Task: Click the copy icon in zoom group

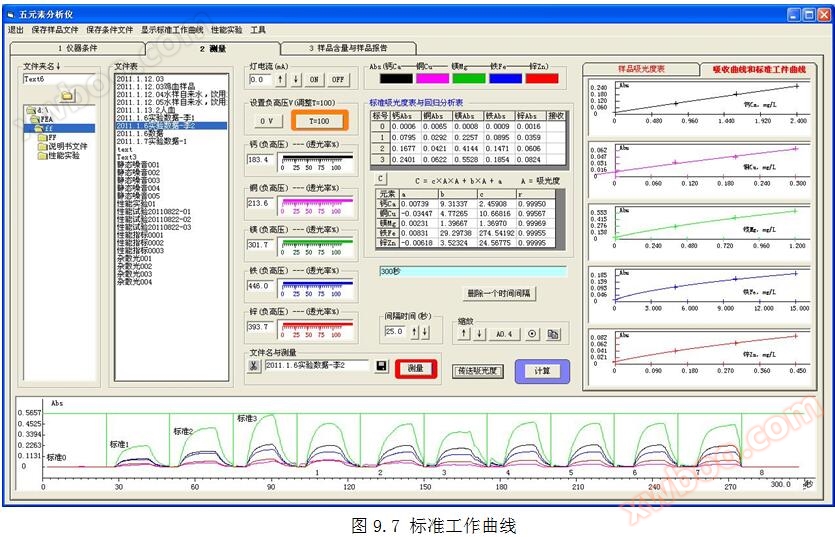Action: 553,333
